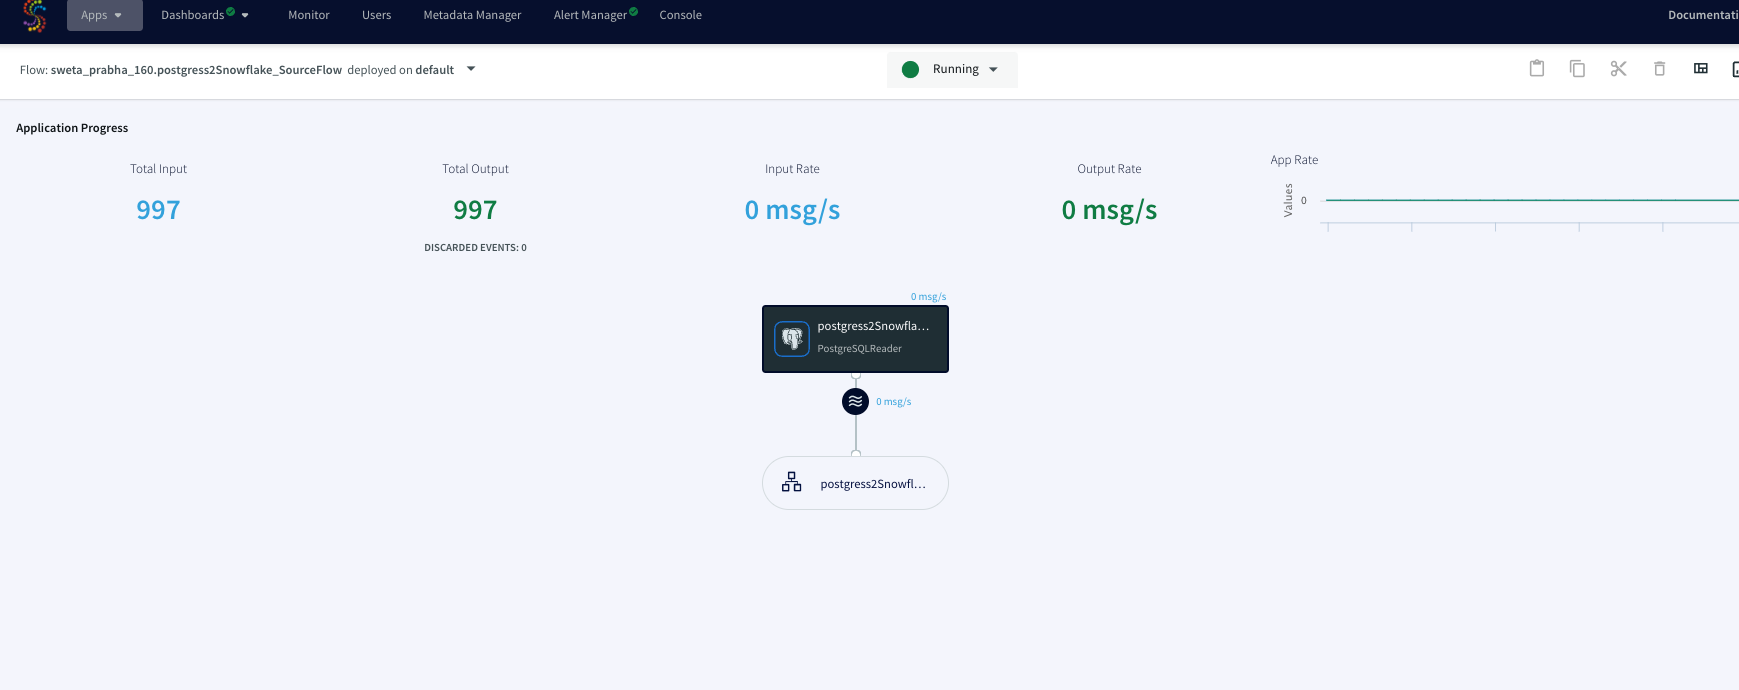
Task: Click the Paste clipboard icon
Action: pyautogui.click(x=1537, y=68)
